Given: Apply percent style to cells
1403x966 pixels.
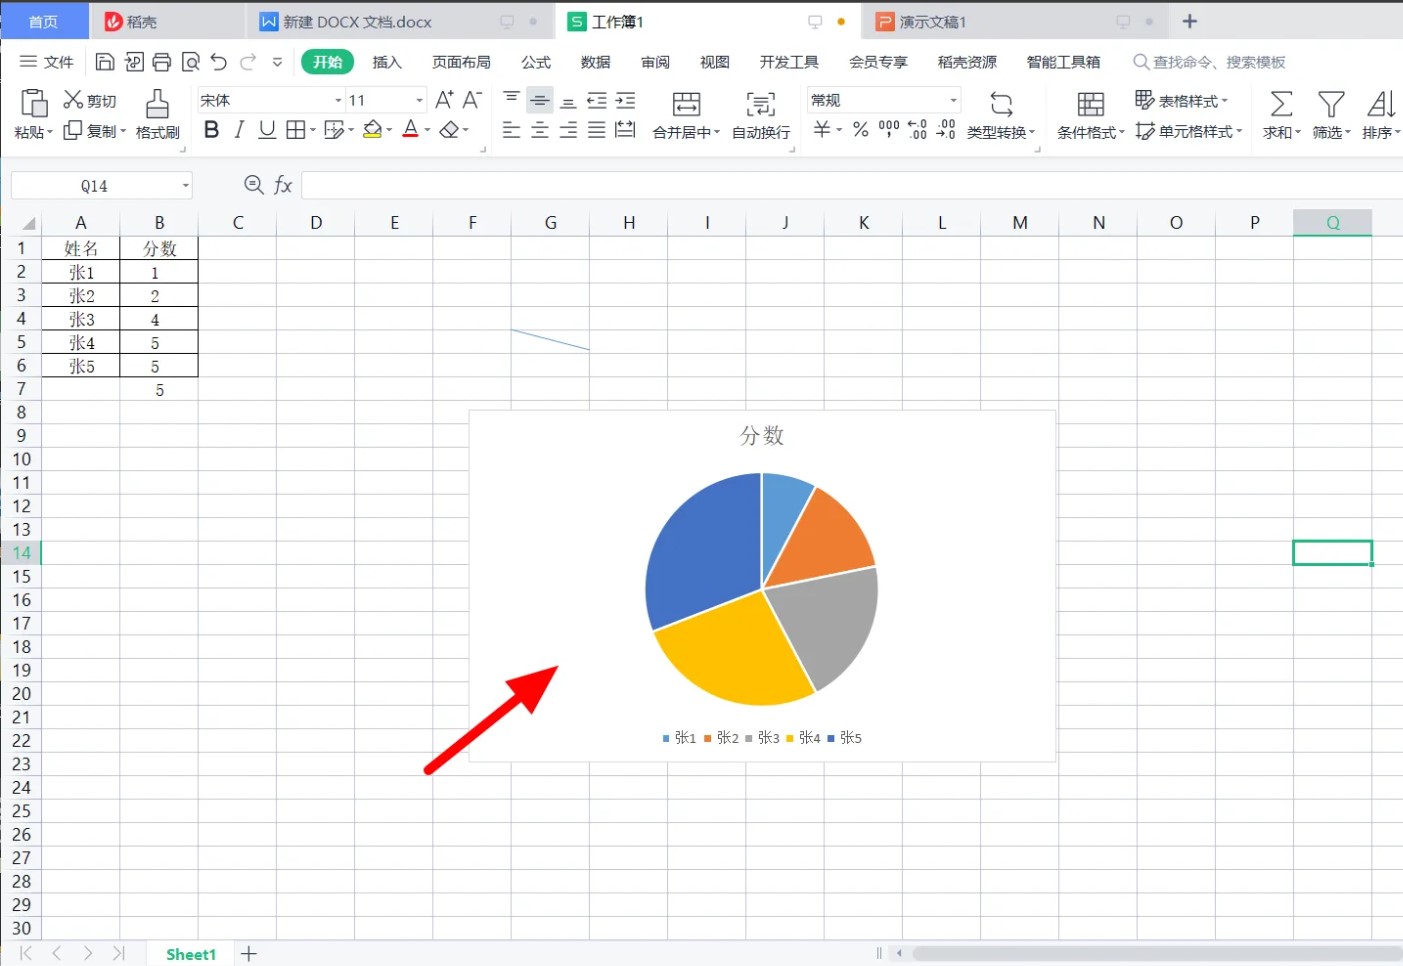Looking at the screenshot, I should click(860, 129).
